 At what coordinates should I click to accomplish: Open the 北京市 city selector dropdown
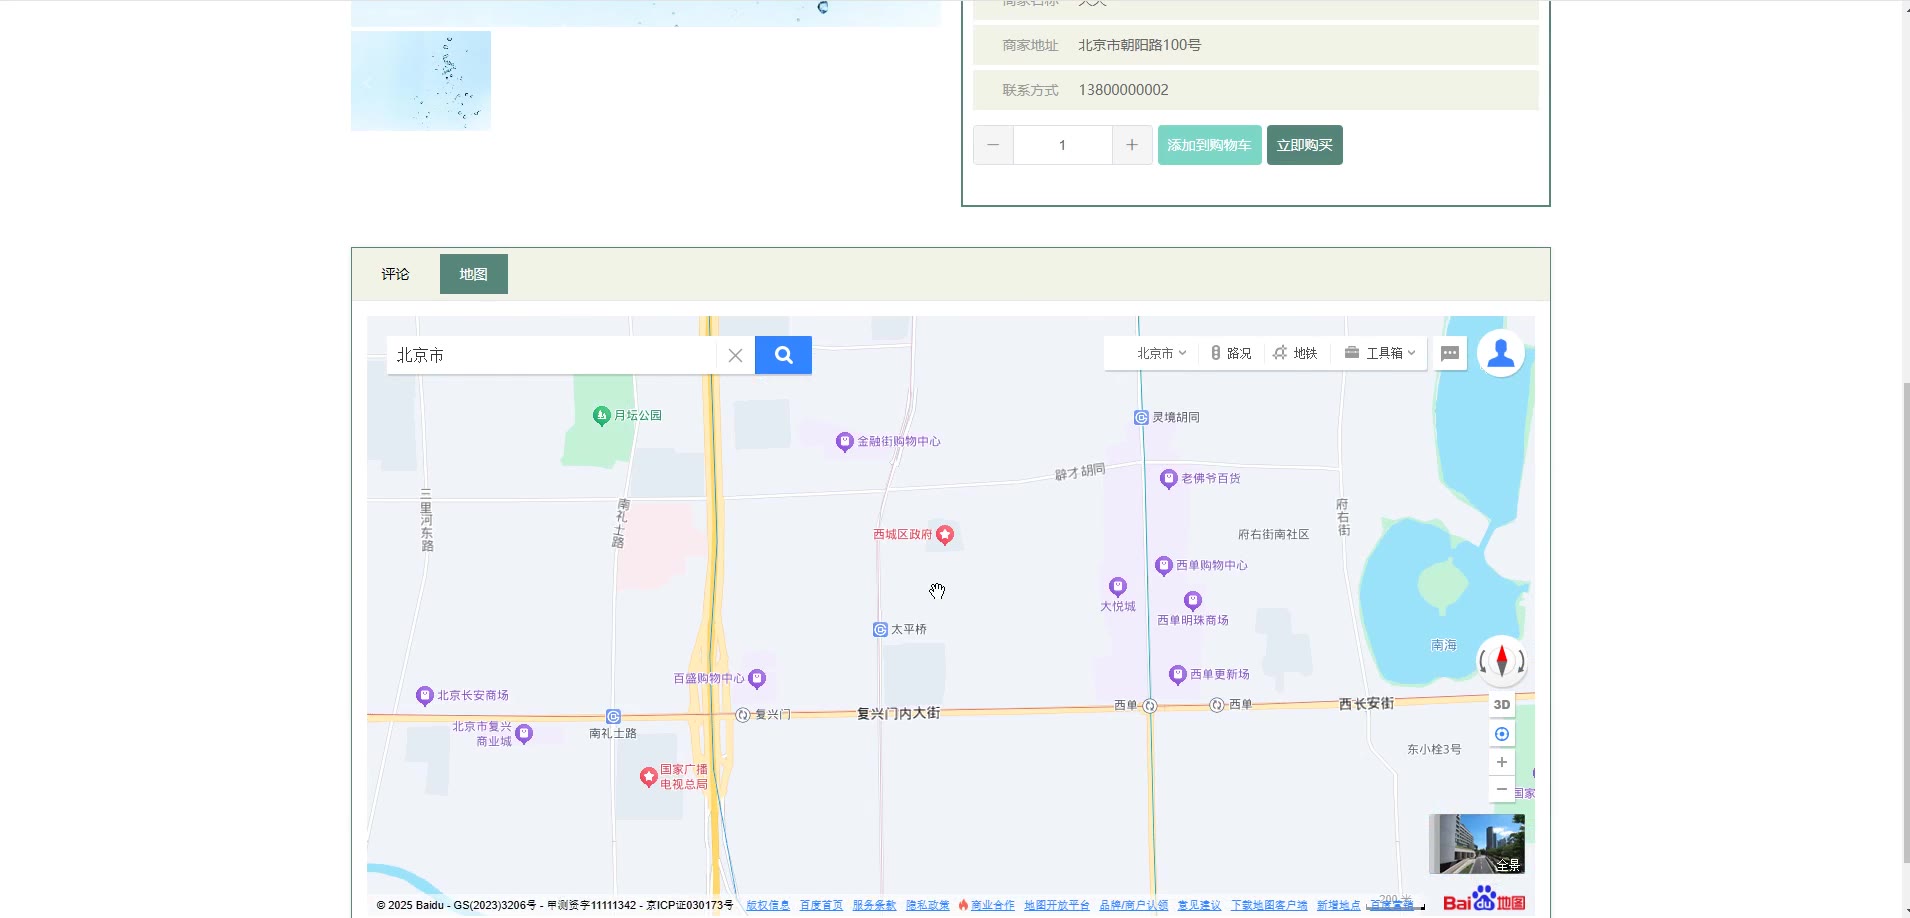coord(1161,353)
